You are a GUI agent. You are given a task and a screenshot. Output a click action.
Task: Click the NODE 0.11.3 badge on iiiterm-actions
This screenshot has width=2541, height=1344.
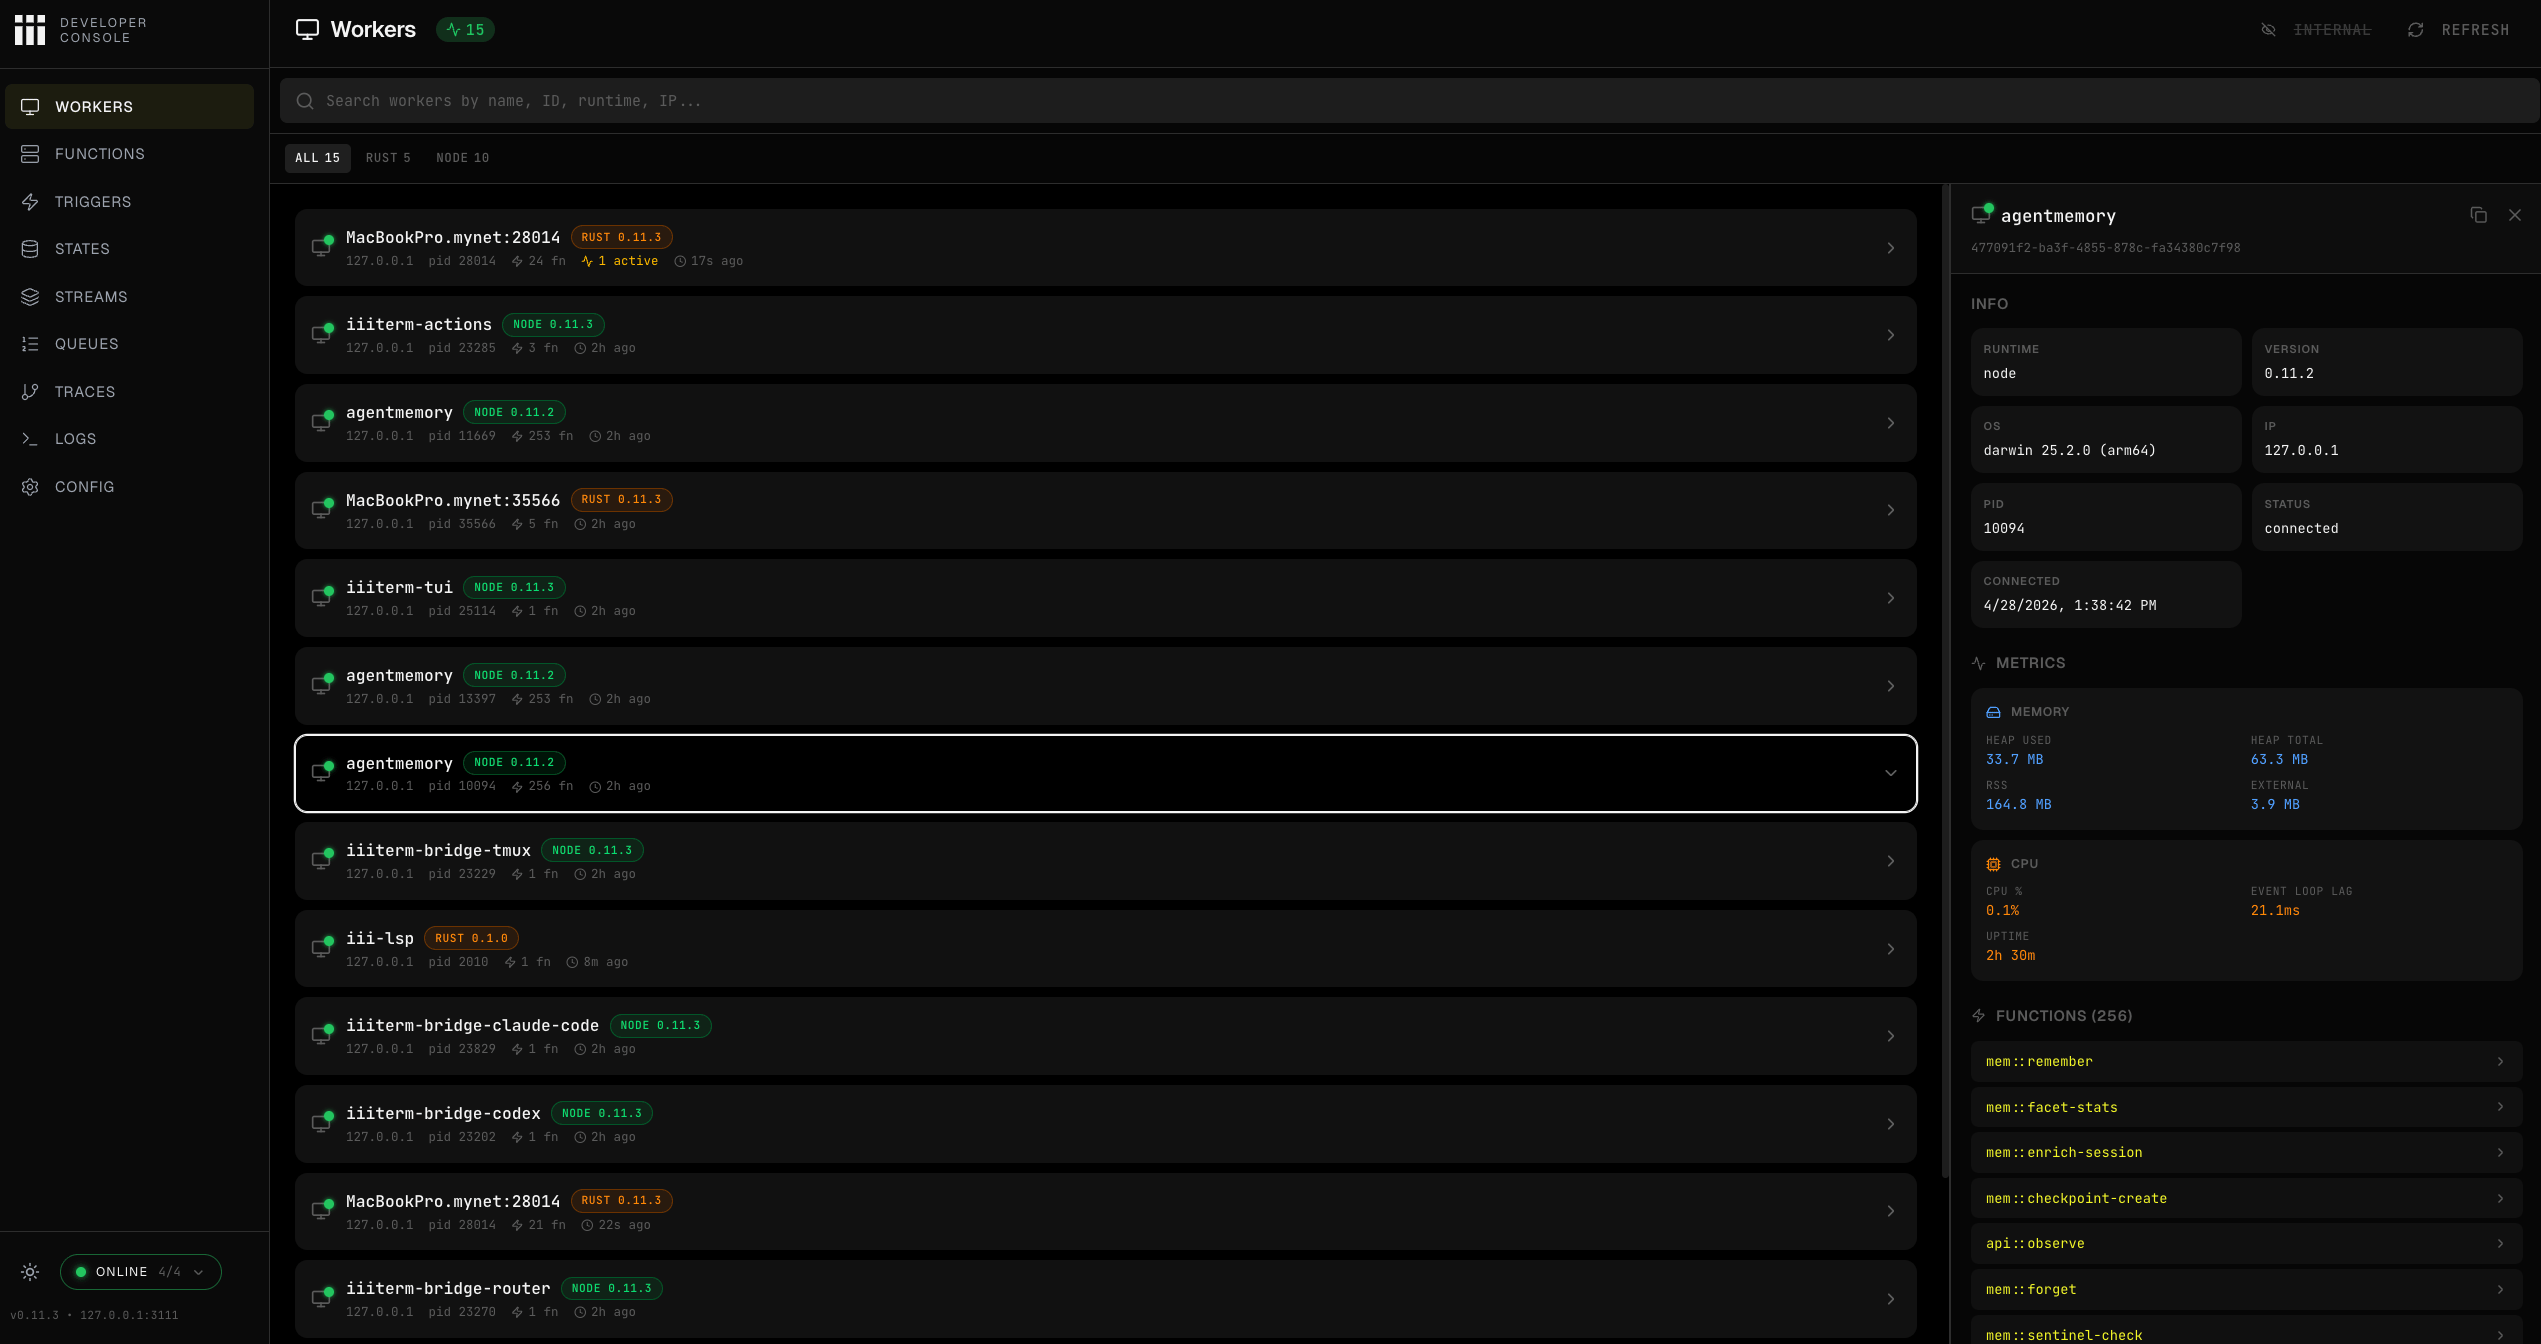(553, 325)
